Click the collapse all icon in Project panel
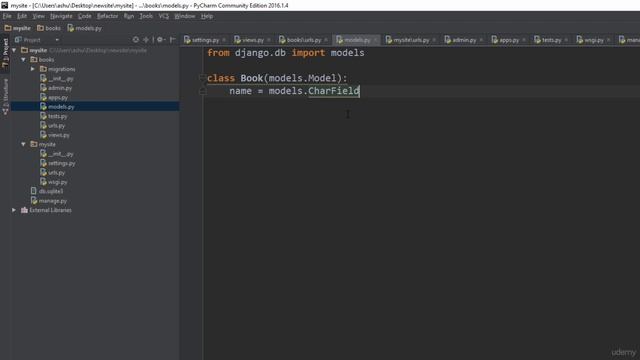 point(146,40)
